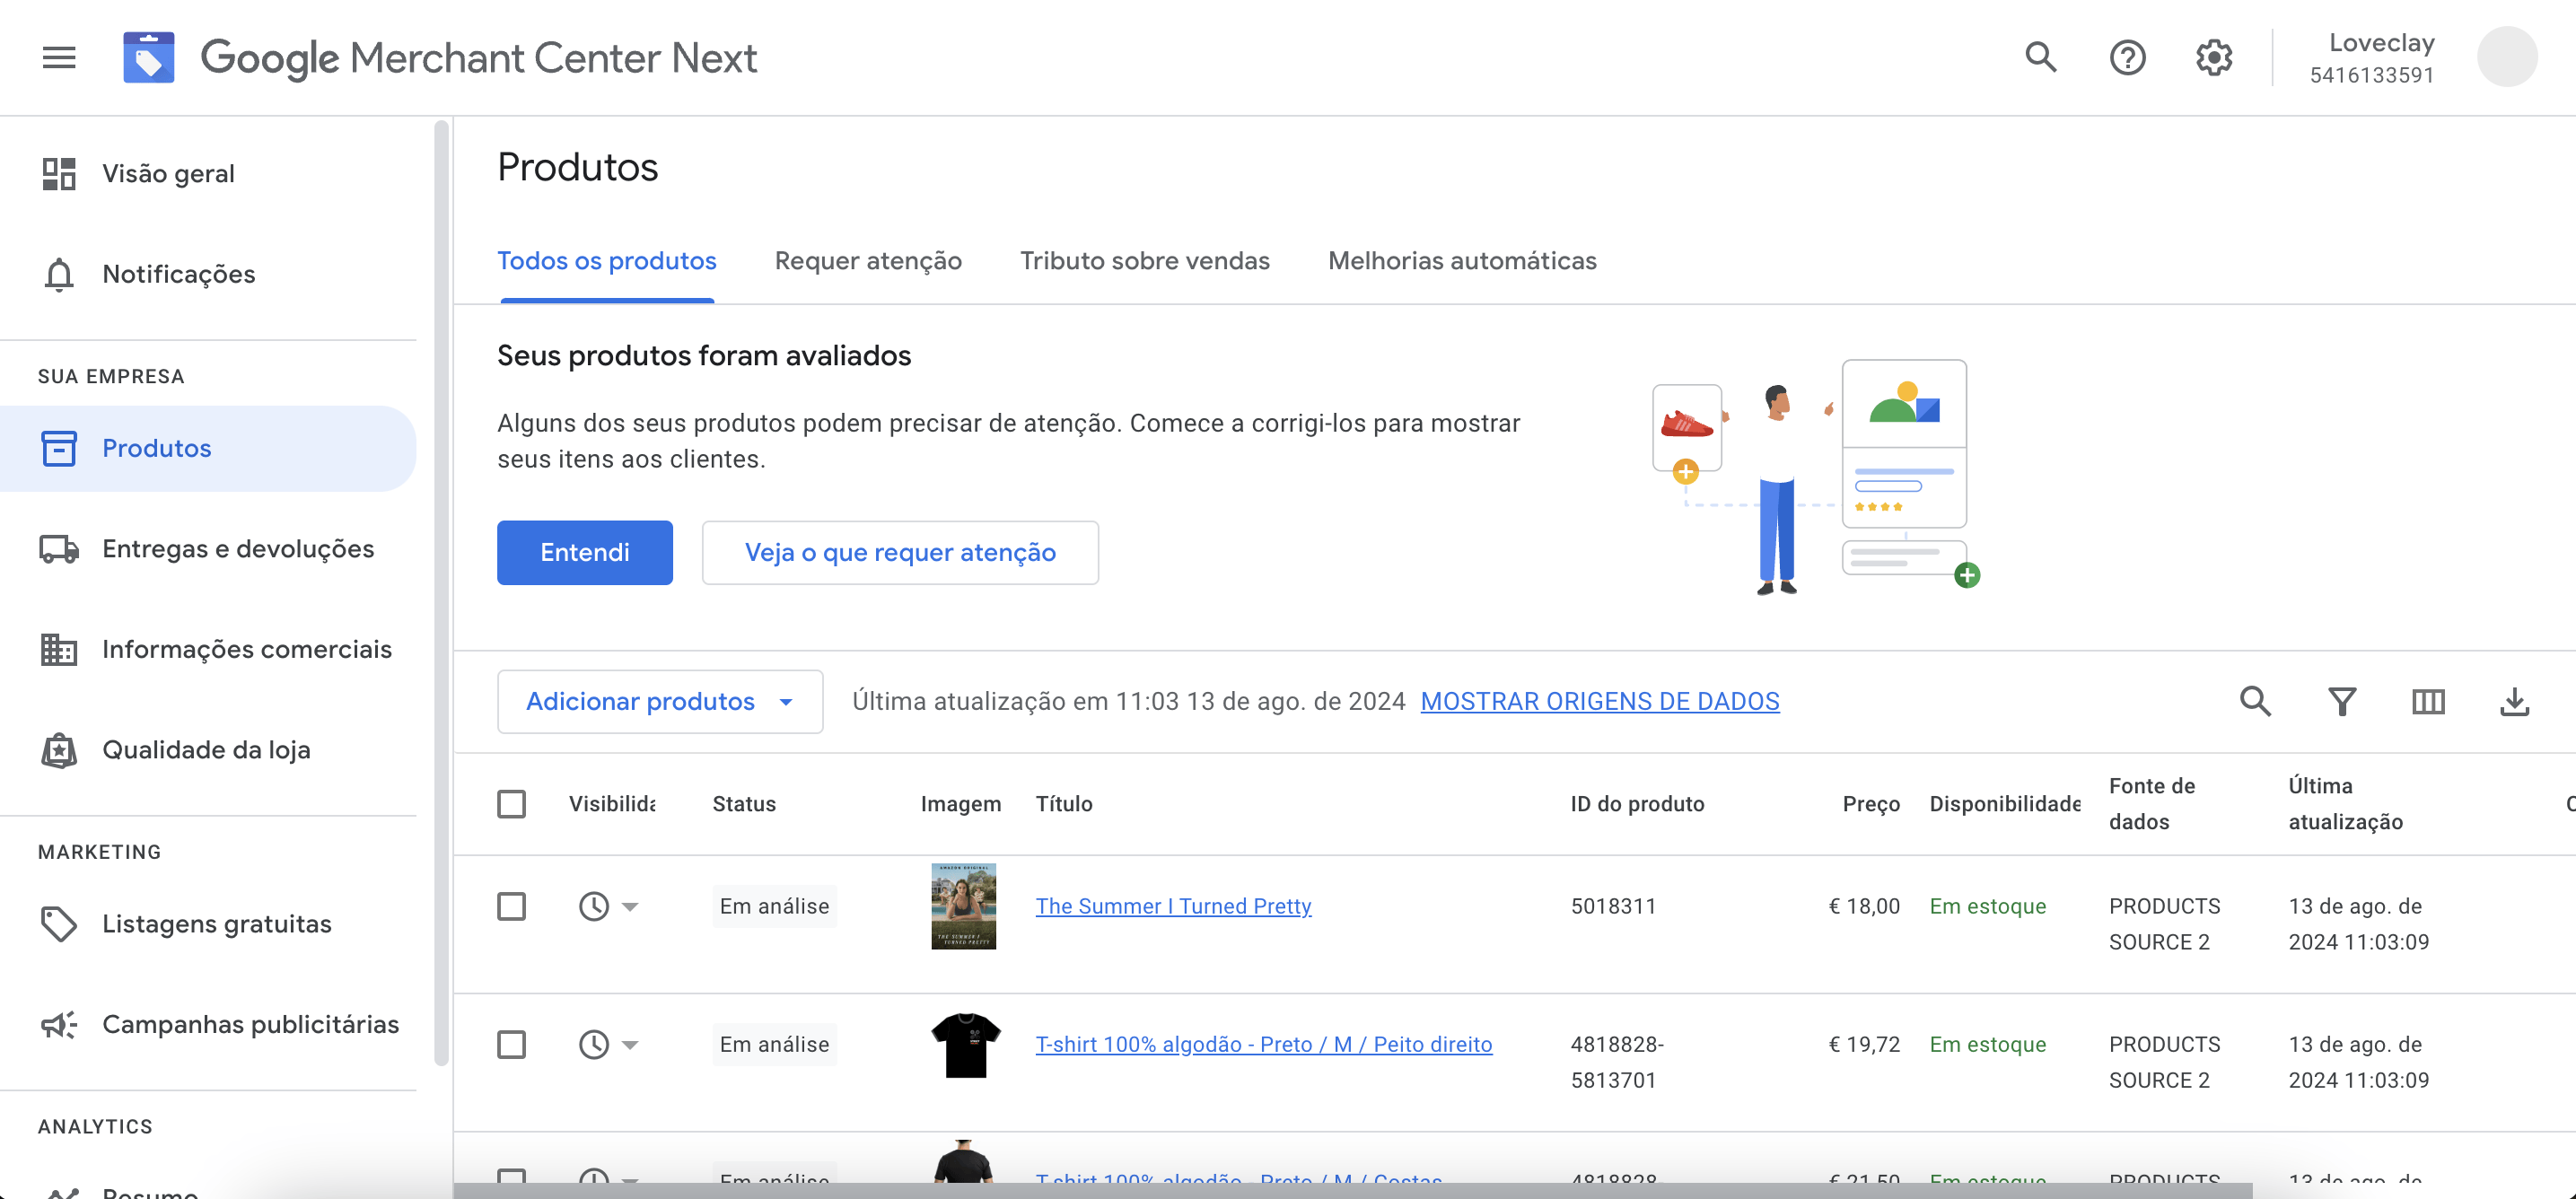Click the search icon above the product list
Image resolution: width=2576 pixels, height=1199 pixels.
(2256, 701)
